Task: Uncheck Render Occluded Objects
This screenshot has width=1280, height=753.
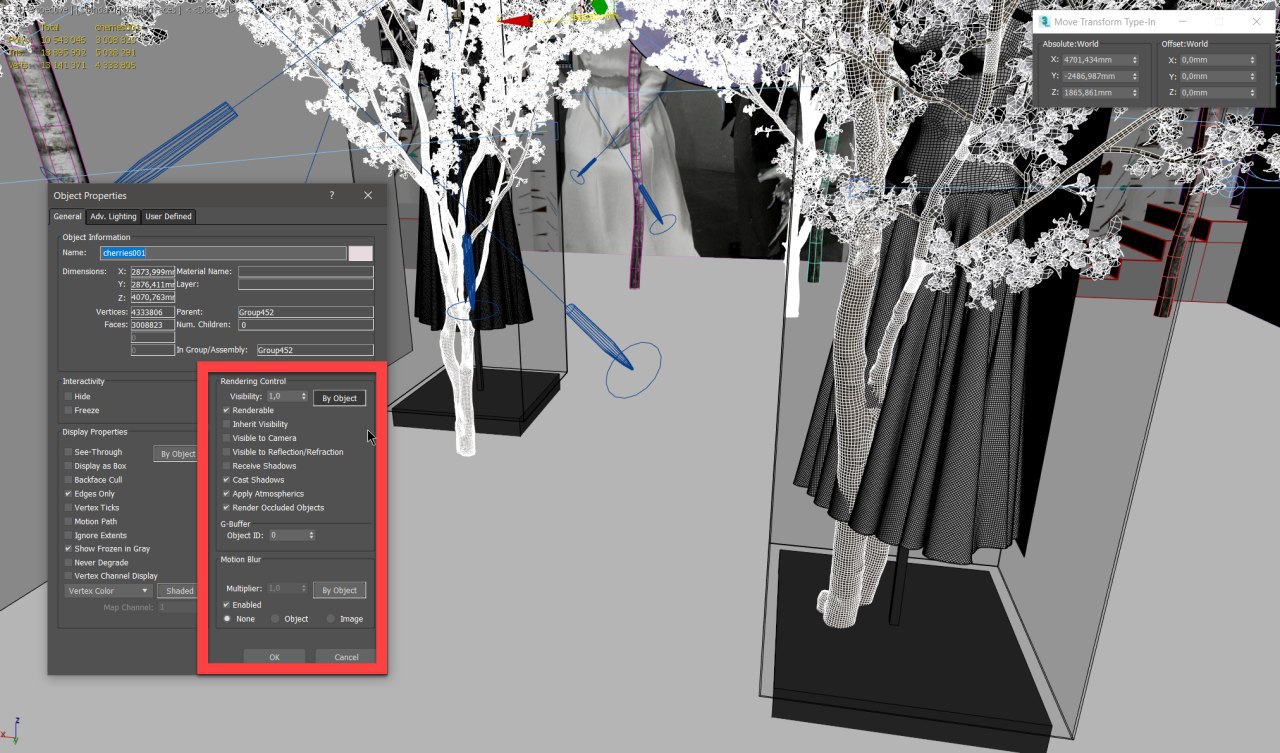Action: pos(227,508)
